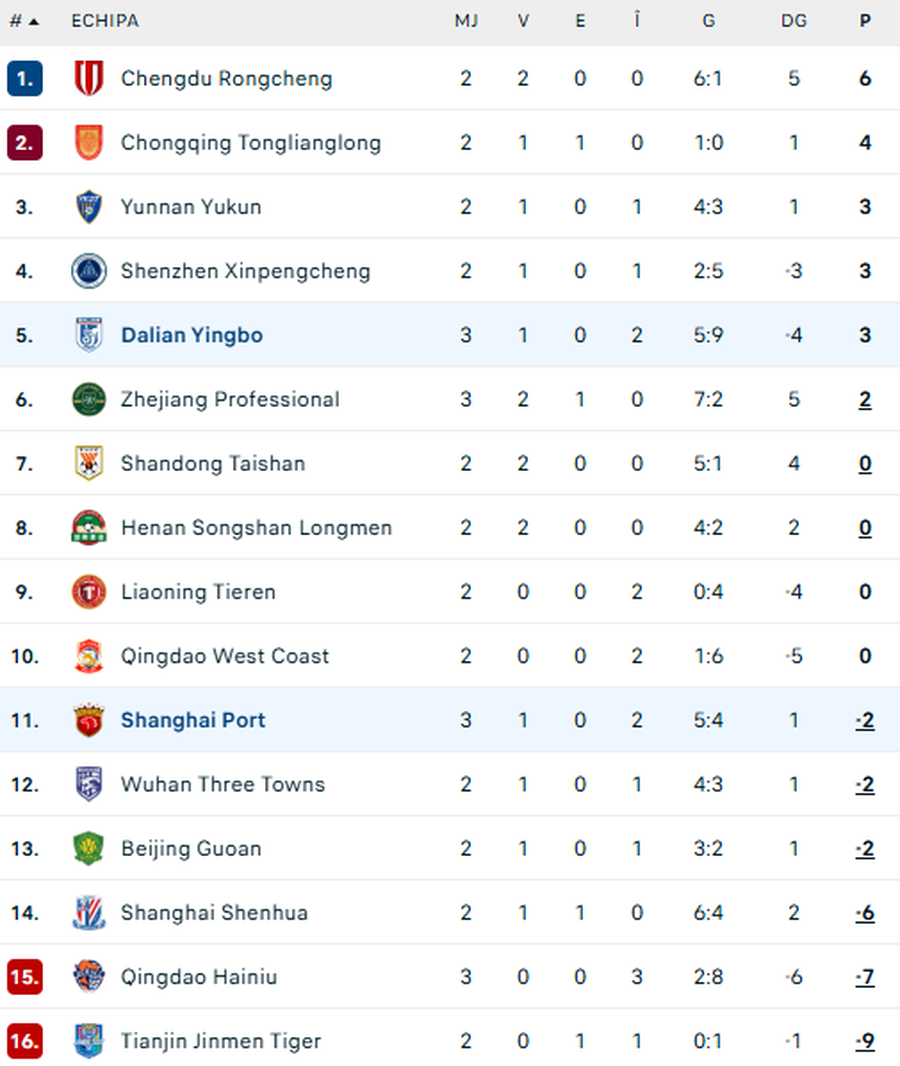Click the MJ matches played header

466,21
